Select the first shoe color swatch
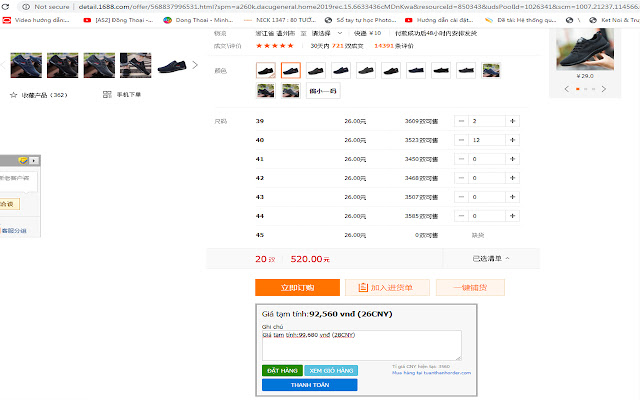The height and width of the screenshot is (400, 640). (x=265, y=70)
